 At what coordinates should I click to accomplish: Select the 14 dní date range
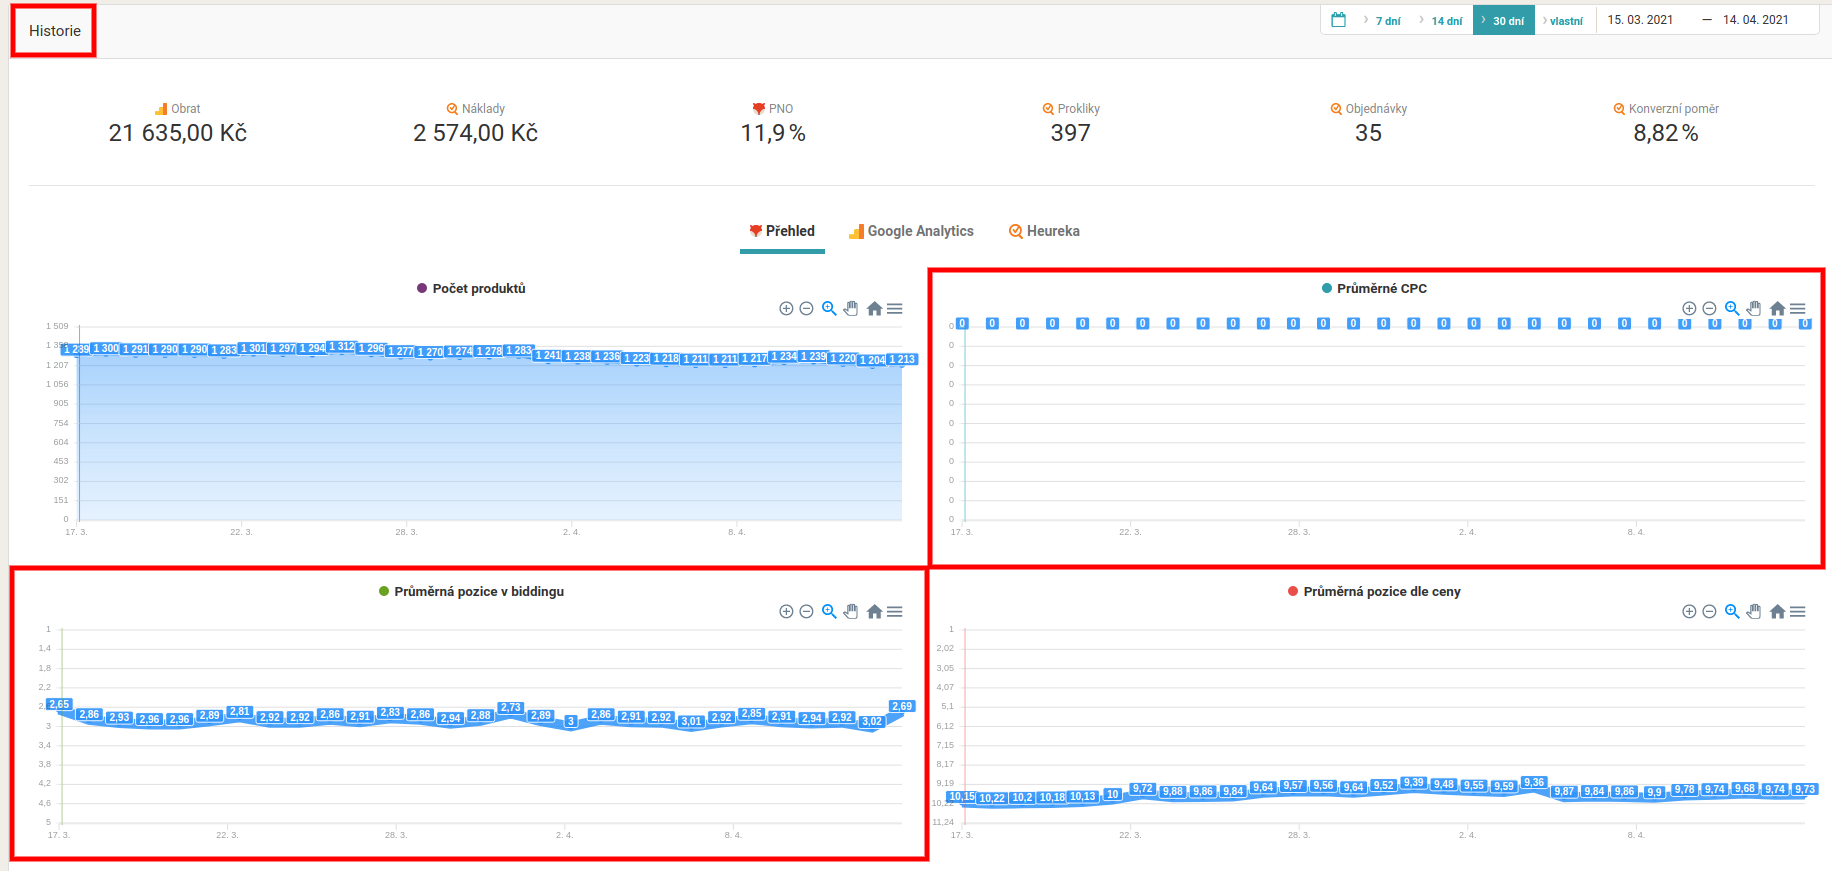(1446, 21)
